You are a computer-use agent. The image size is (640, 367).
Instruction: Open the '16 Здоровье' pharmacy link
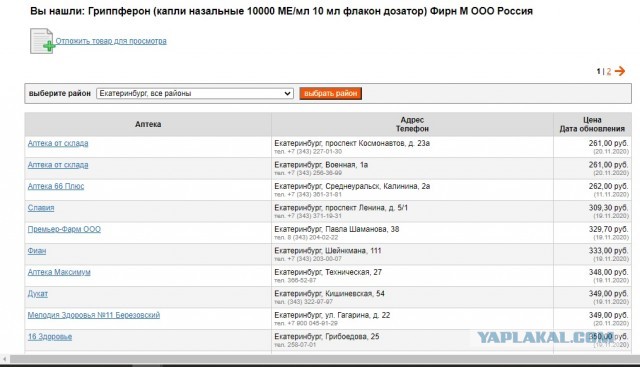(x=50, y=337)
